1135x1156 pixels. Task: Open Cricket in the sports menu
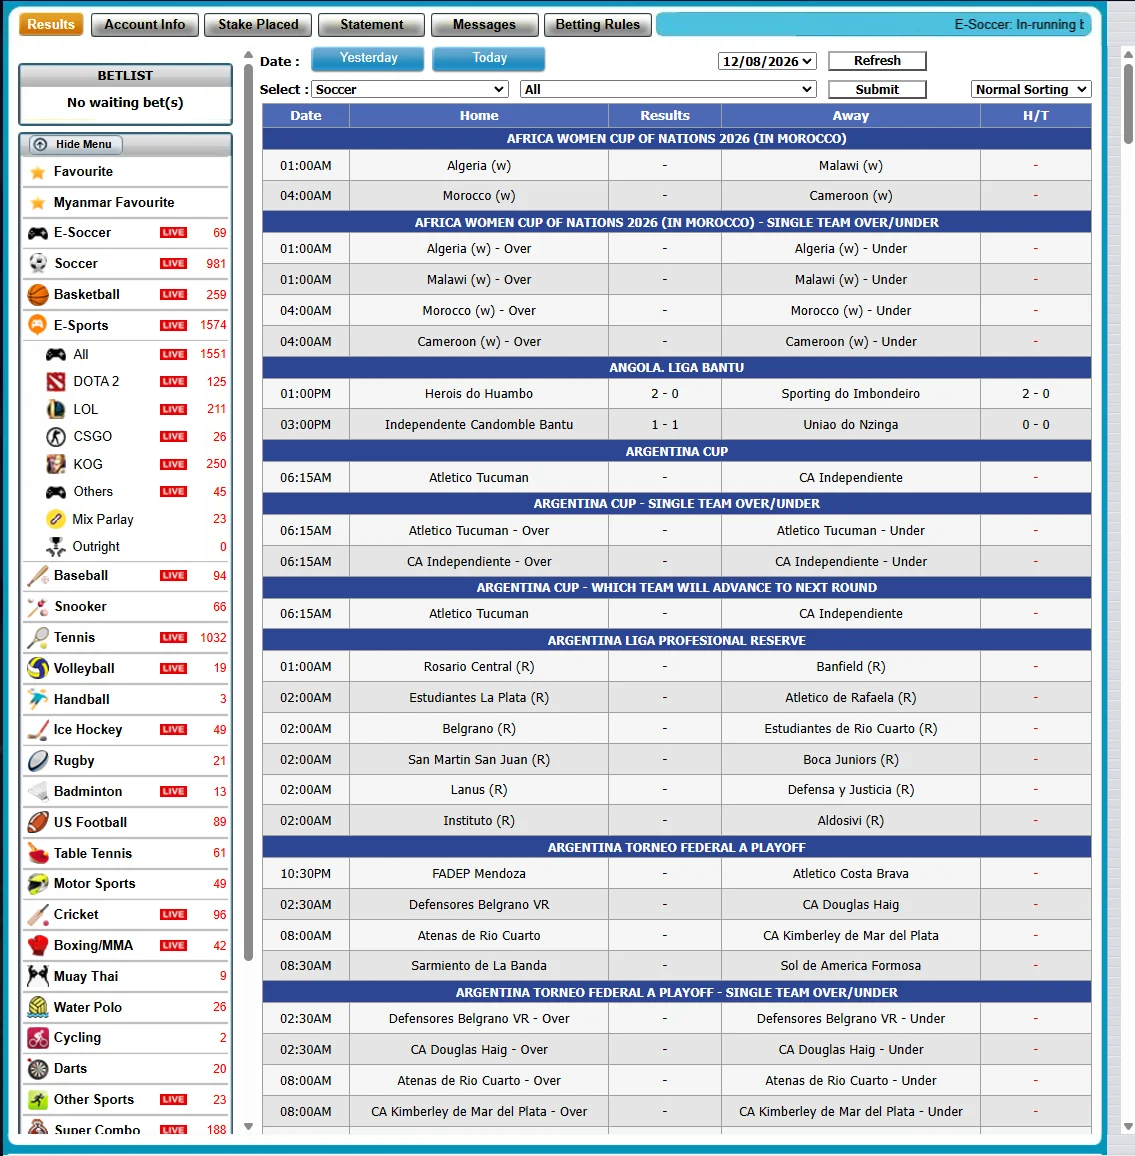[x=126, y=914]
